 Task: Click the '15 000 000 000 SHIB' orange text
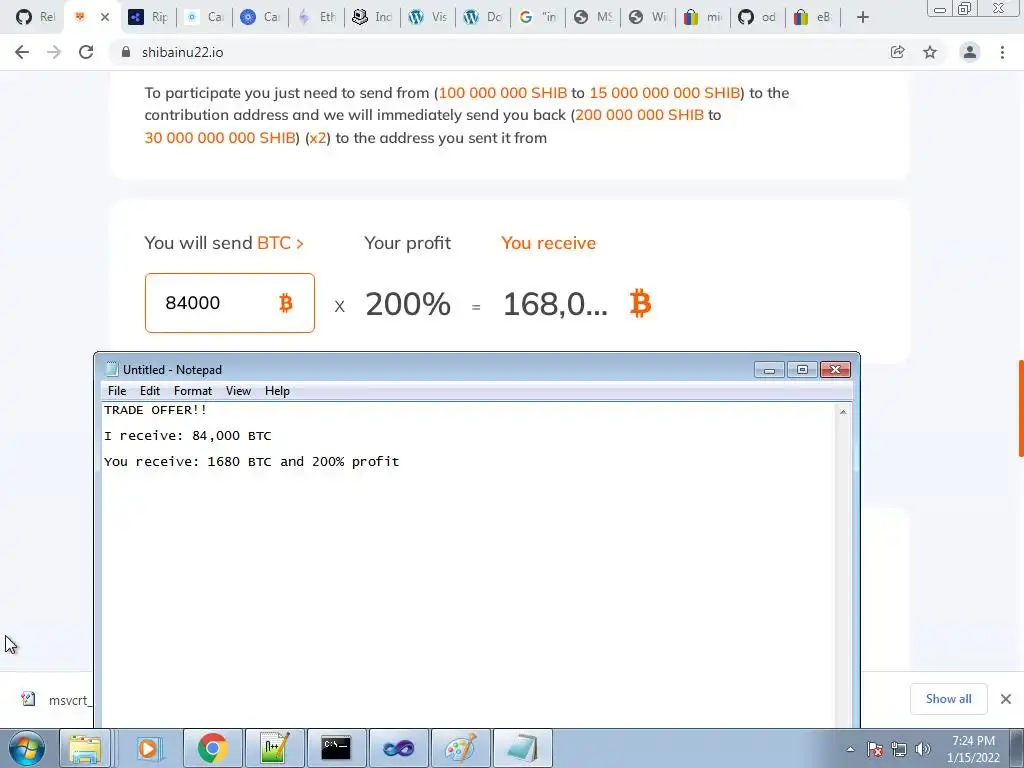coord(665,93)
